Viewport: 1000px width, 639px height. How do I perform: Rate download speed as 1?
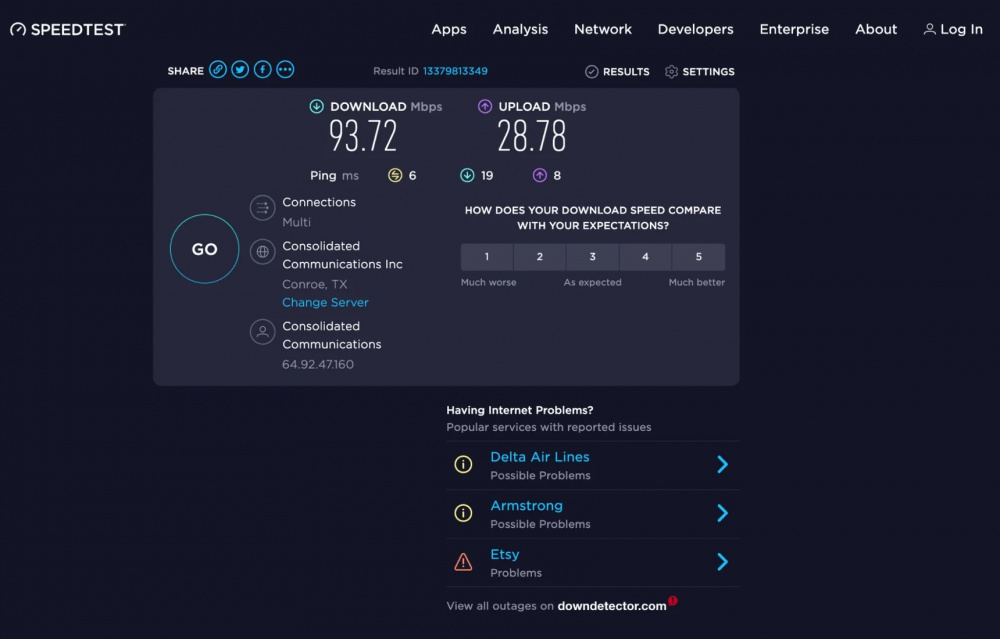[487, 256]
